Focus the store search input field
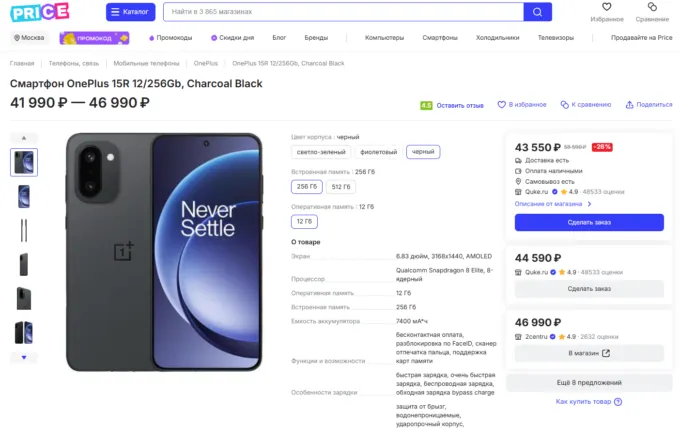 click(x=343, y=12)
